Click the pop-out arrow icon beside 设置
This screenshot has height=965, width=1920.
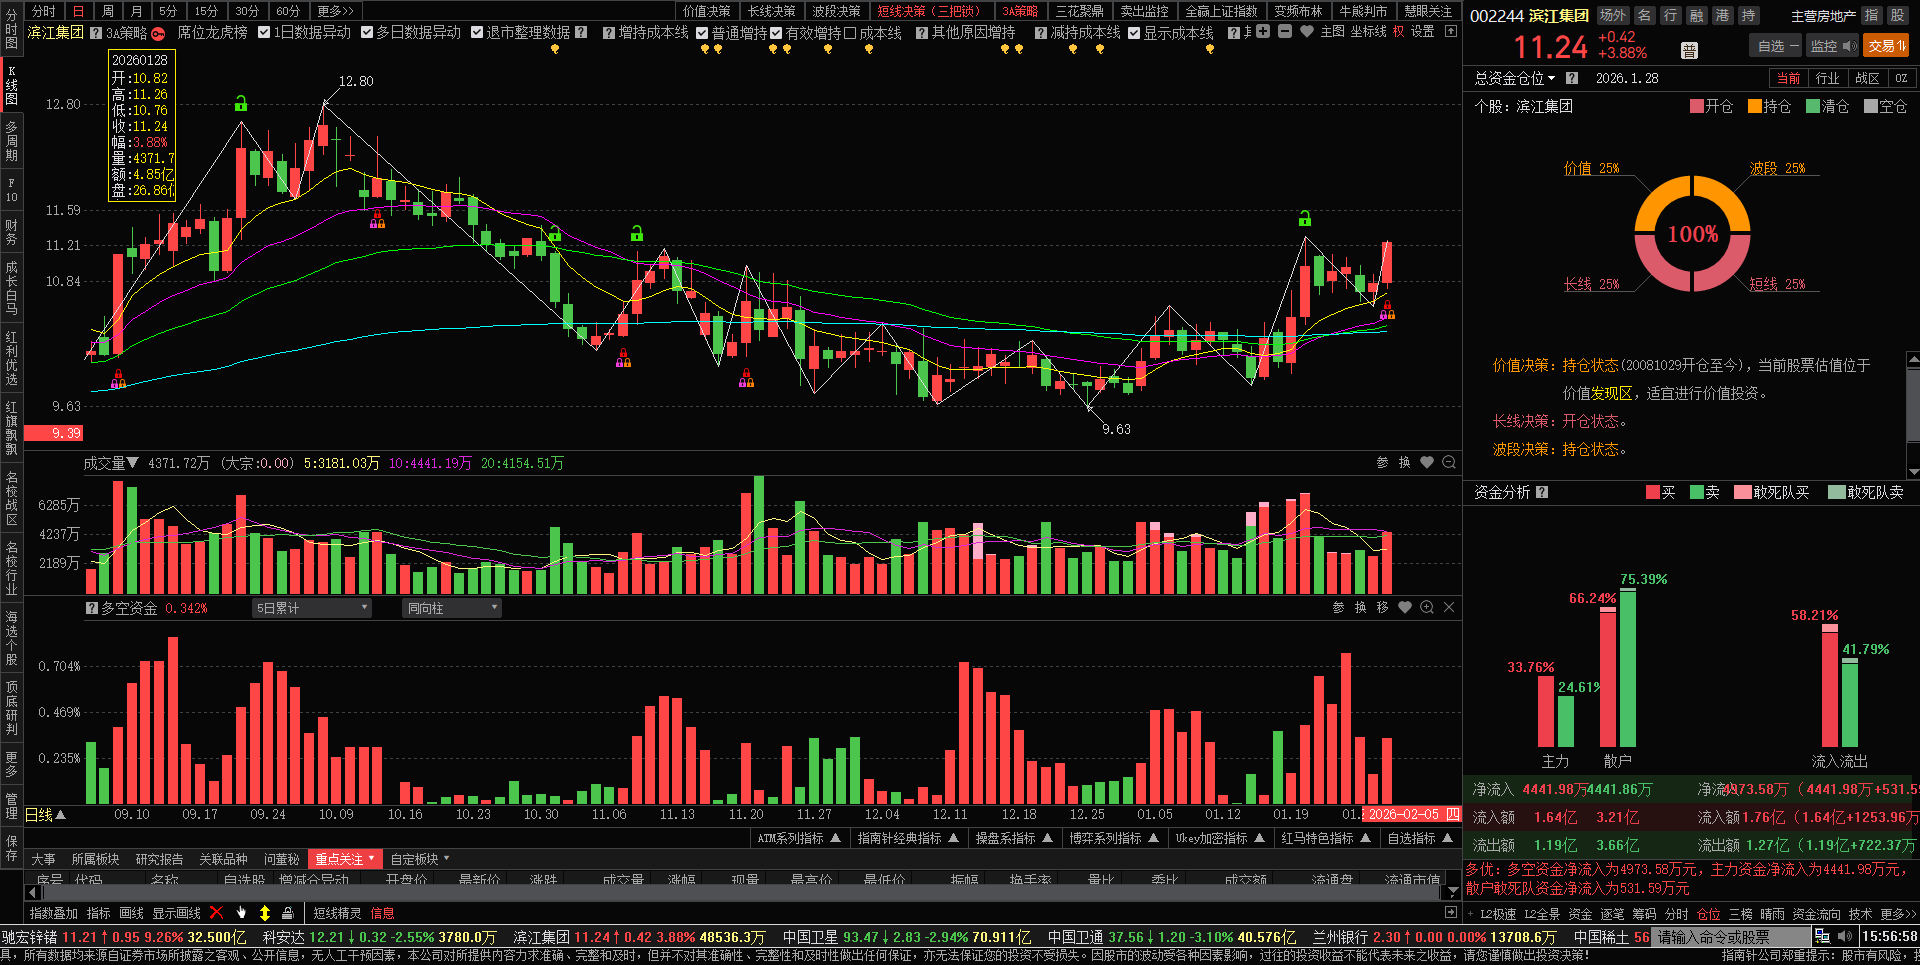[x=1451, y=32]
